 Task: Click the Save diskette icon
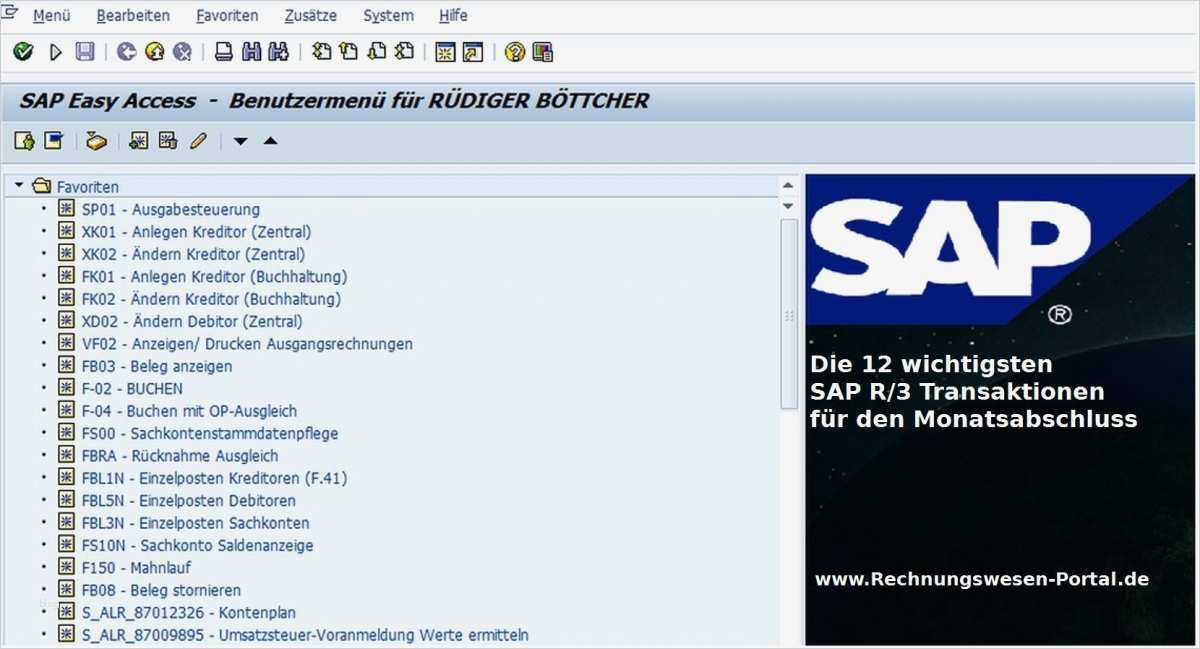(85, 51)
